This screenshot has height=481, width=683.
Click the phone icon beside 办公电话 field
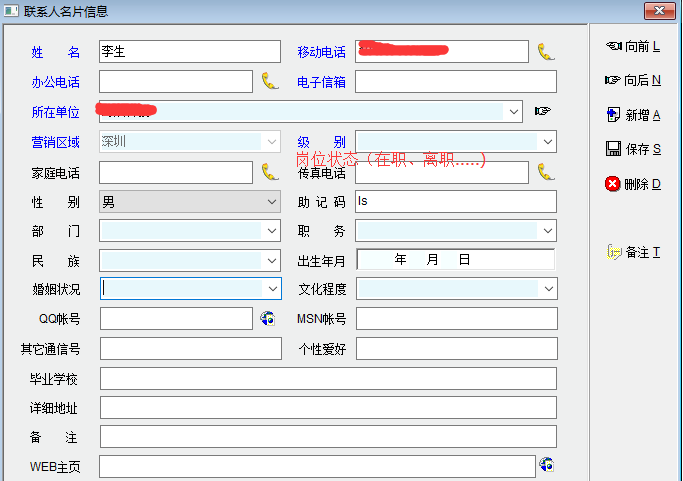pos(270,82)
